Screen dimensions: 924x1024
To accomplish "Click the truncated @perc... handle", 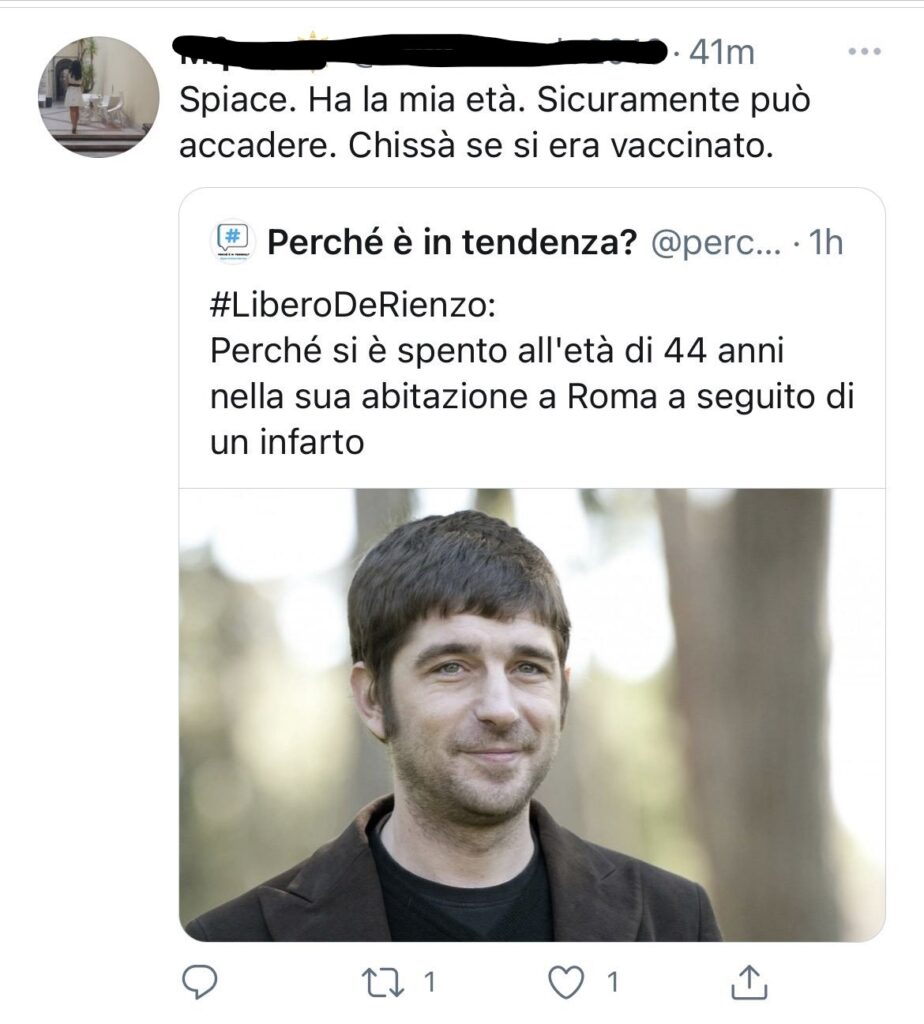I will click(x=716, y=242).
